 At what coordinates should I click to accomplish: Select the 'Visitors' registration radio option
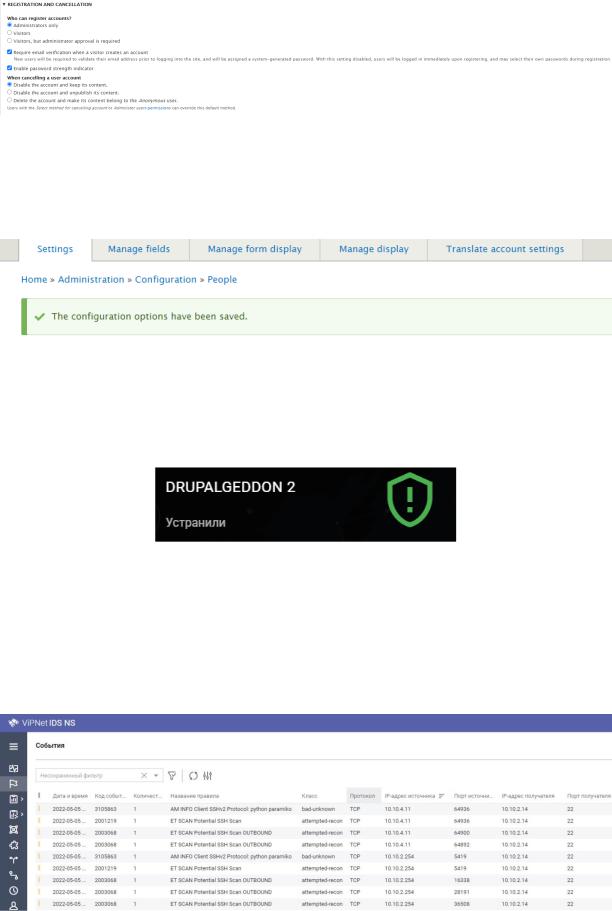9,33
